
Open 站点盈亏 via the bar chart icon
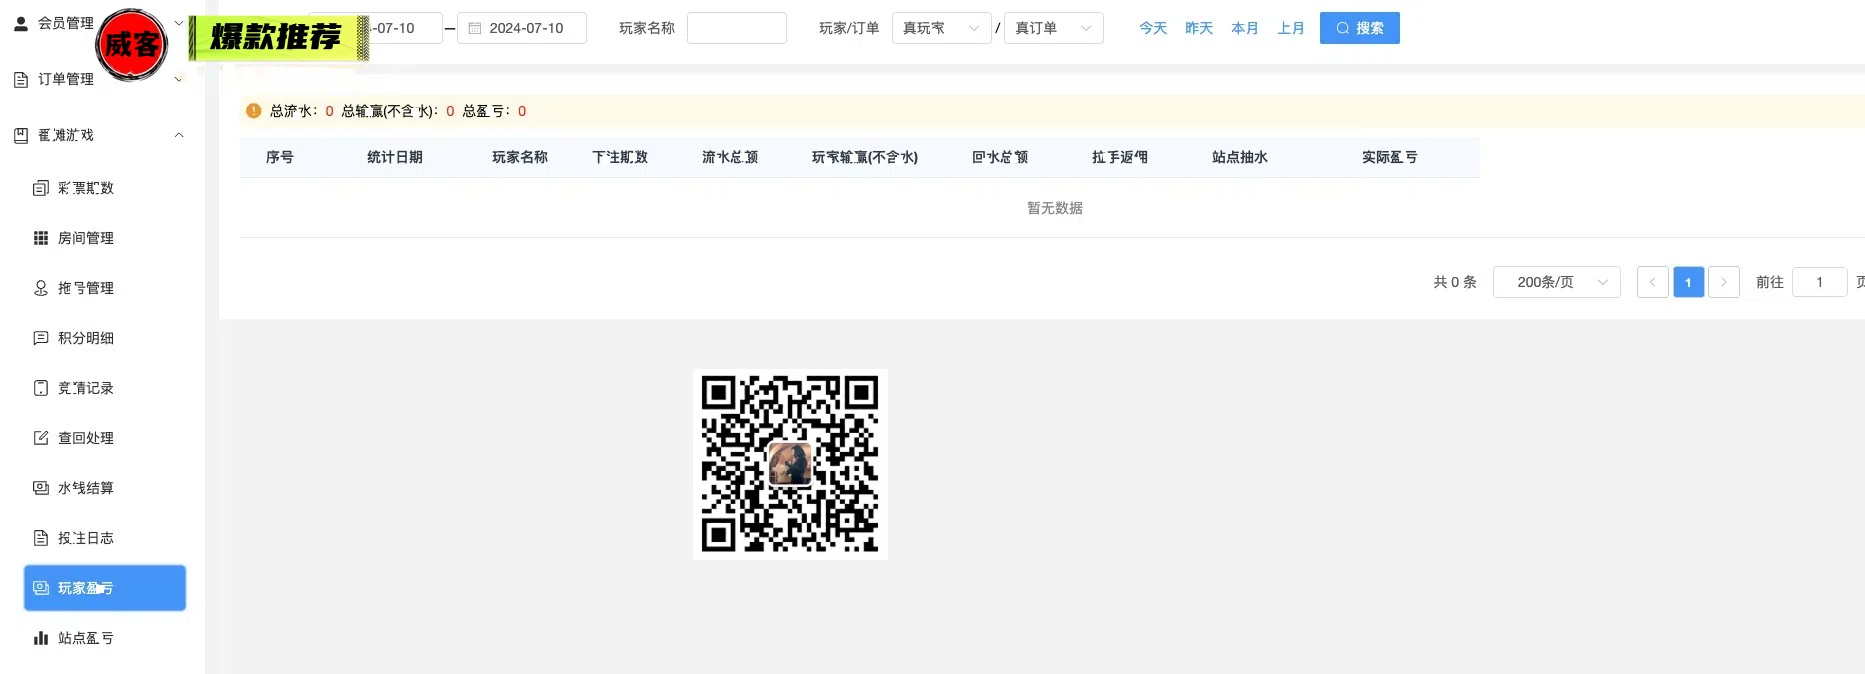pos(41,638)
